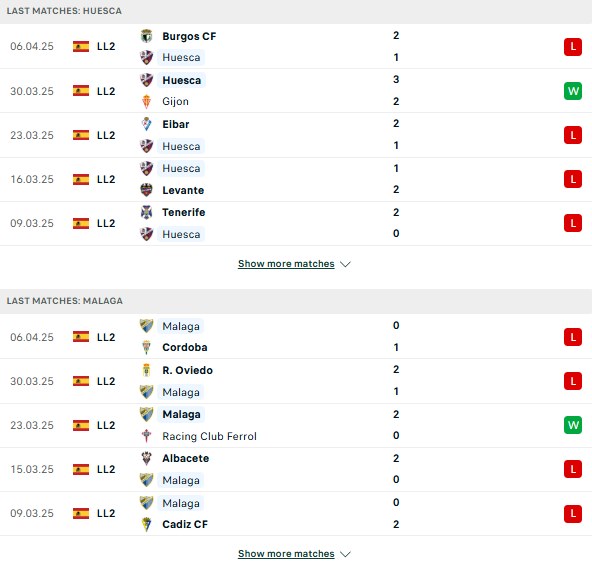The width and height of the screenshot is (592, 570).
Task: Click the green W badge for Huesca vs Gijon
Action: pos(573,91)
